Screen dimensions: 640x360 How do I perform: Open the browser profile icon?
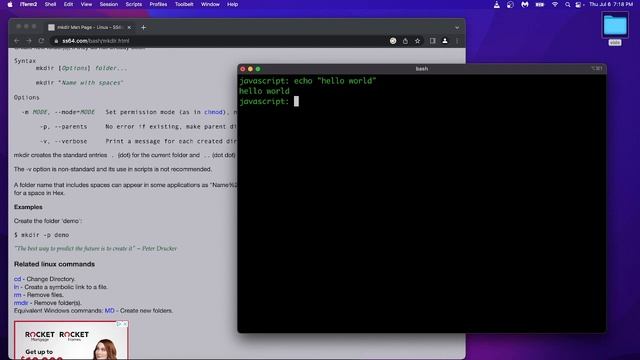[445, 41]
